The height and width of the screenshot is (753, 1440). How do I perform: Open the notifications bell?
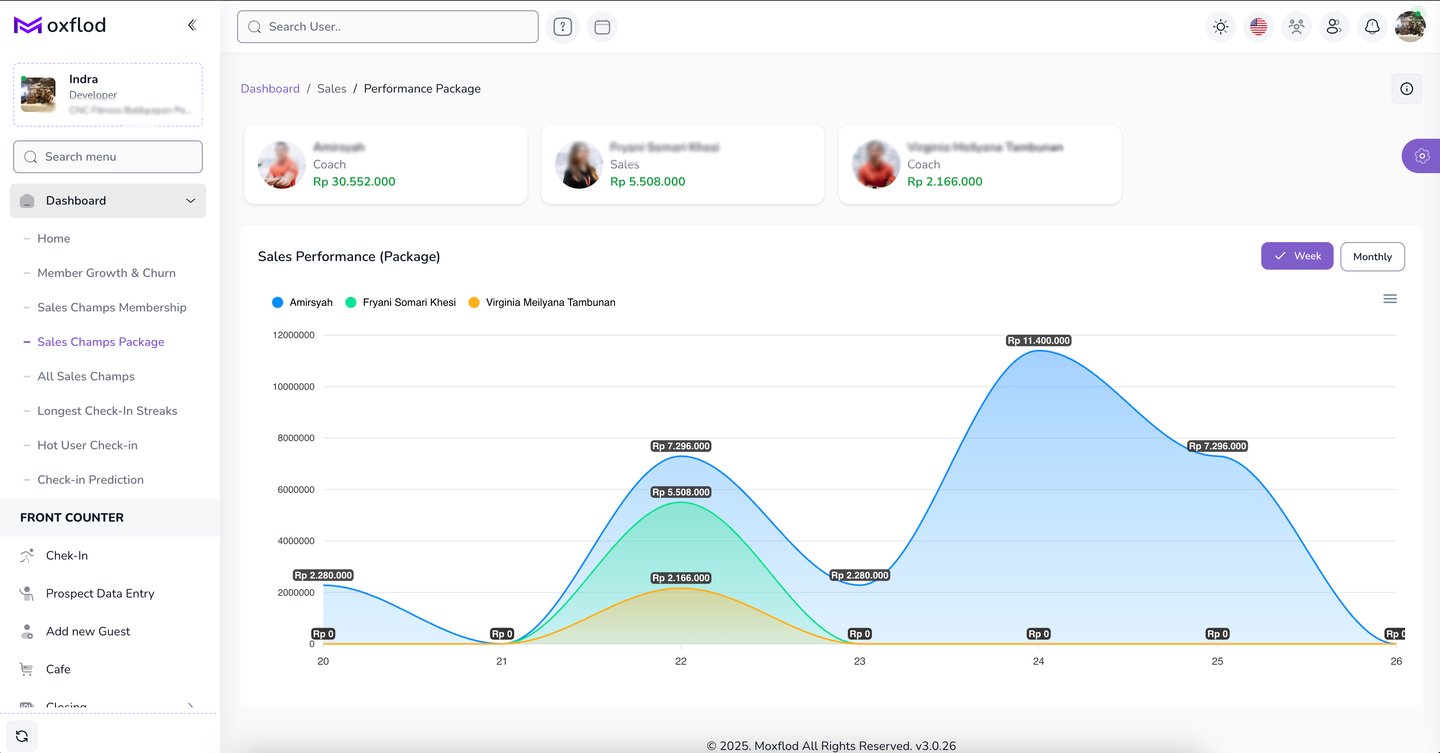point(1372,27)
